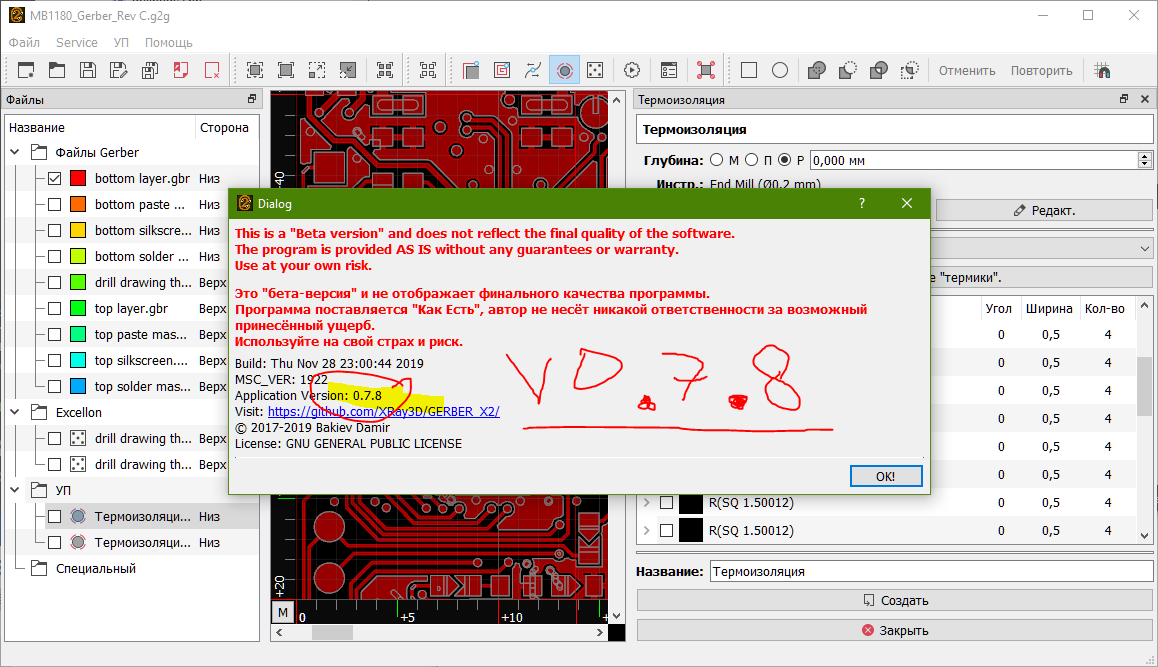This screenshot has height=667, width=1158.
Task: Click the New project toolbar icon
Action: point(26,70)
